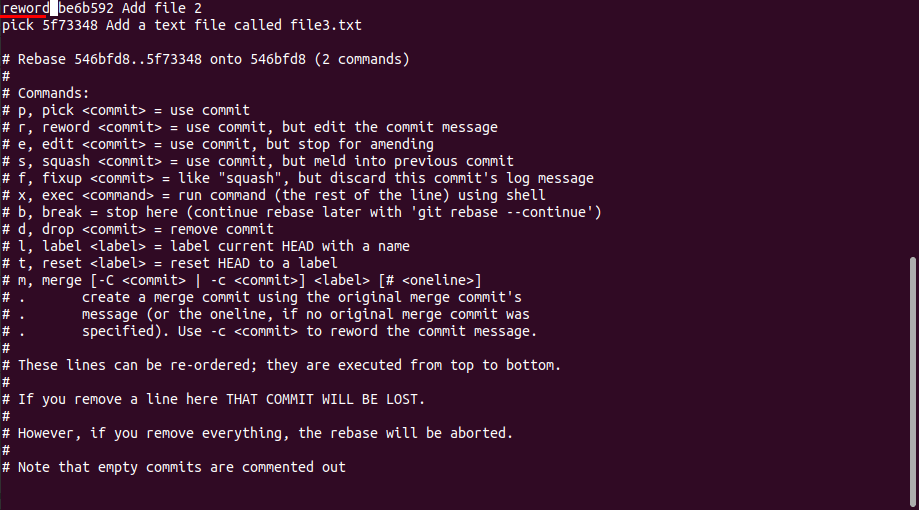
Task: Click the '# Rebase 546bfd8..5f73348' comment line
Action: point(206,59)
